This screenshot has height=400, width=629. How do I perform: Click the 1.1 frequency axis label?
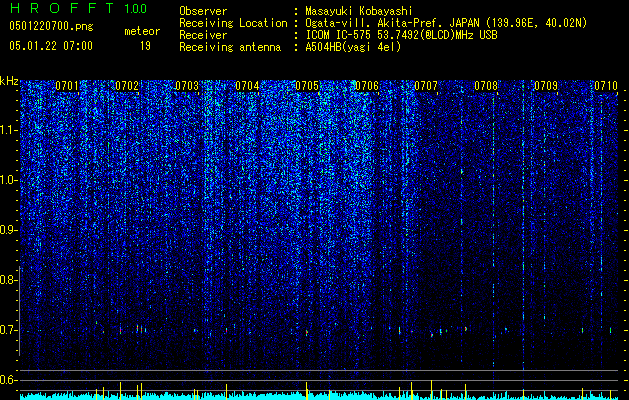9,130
